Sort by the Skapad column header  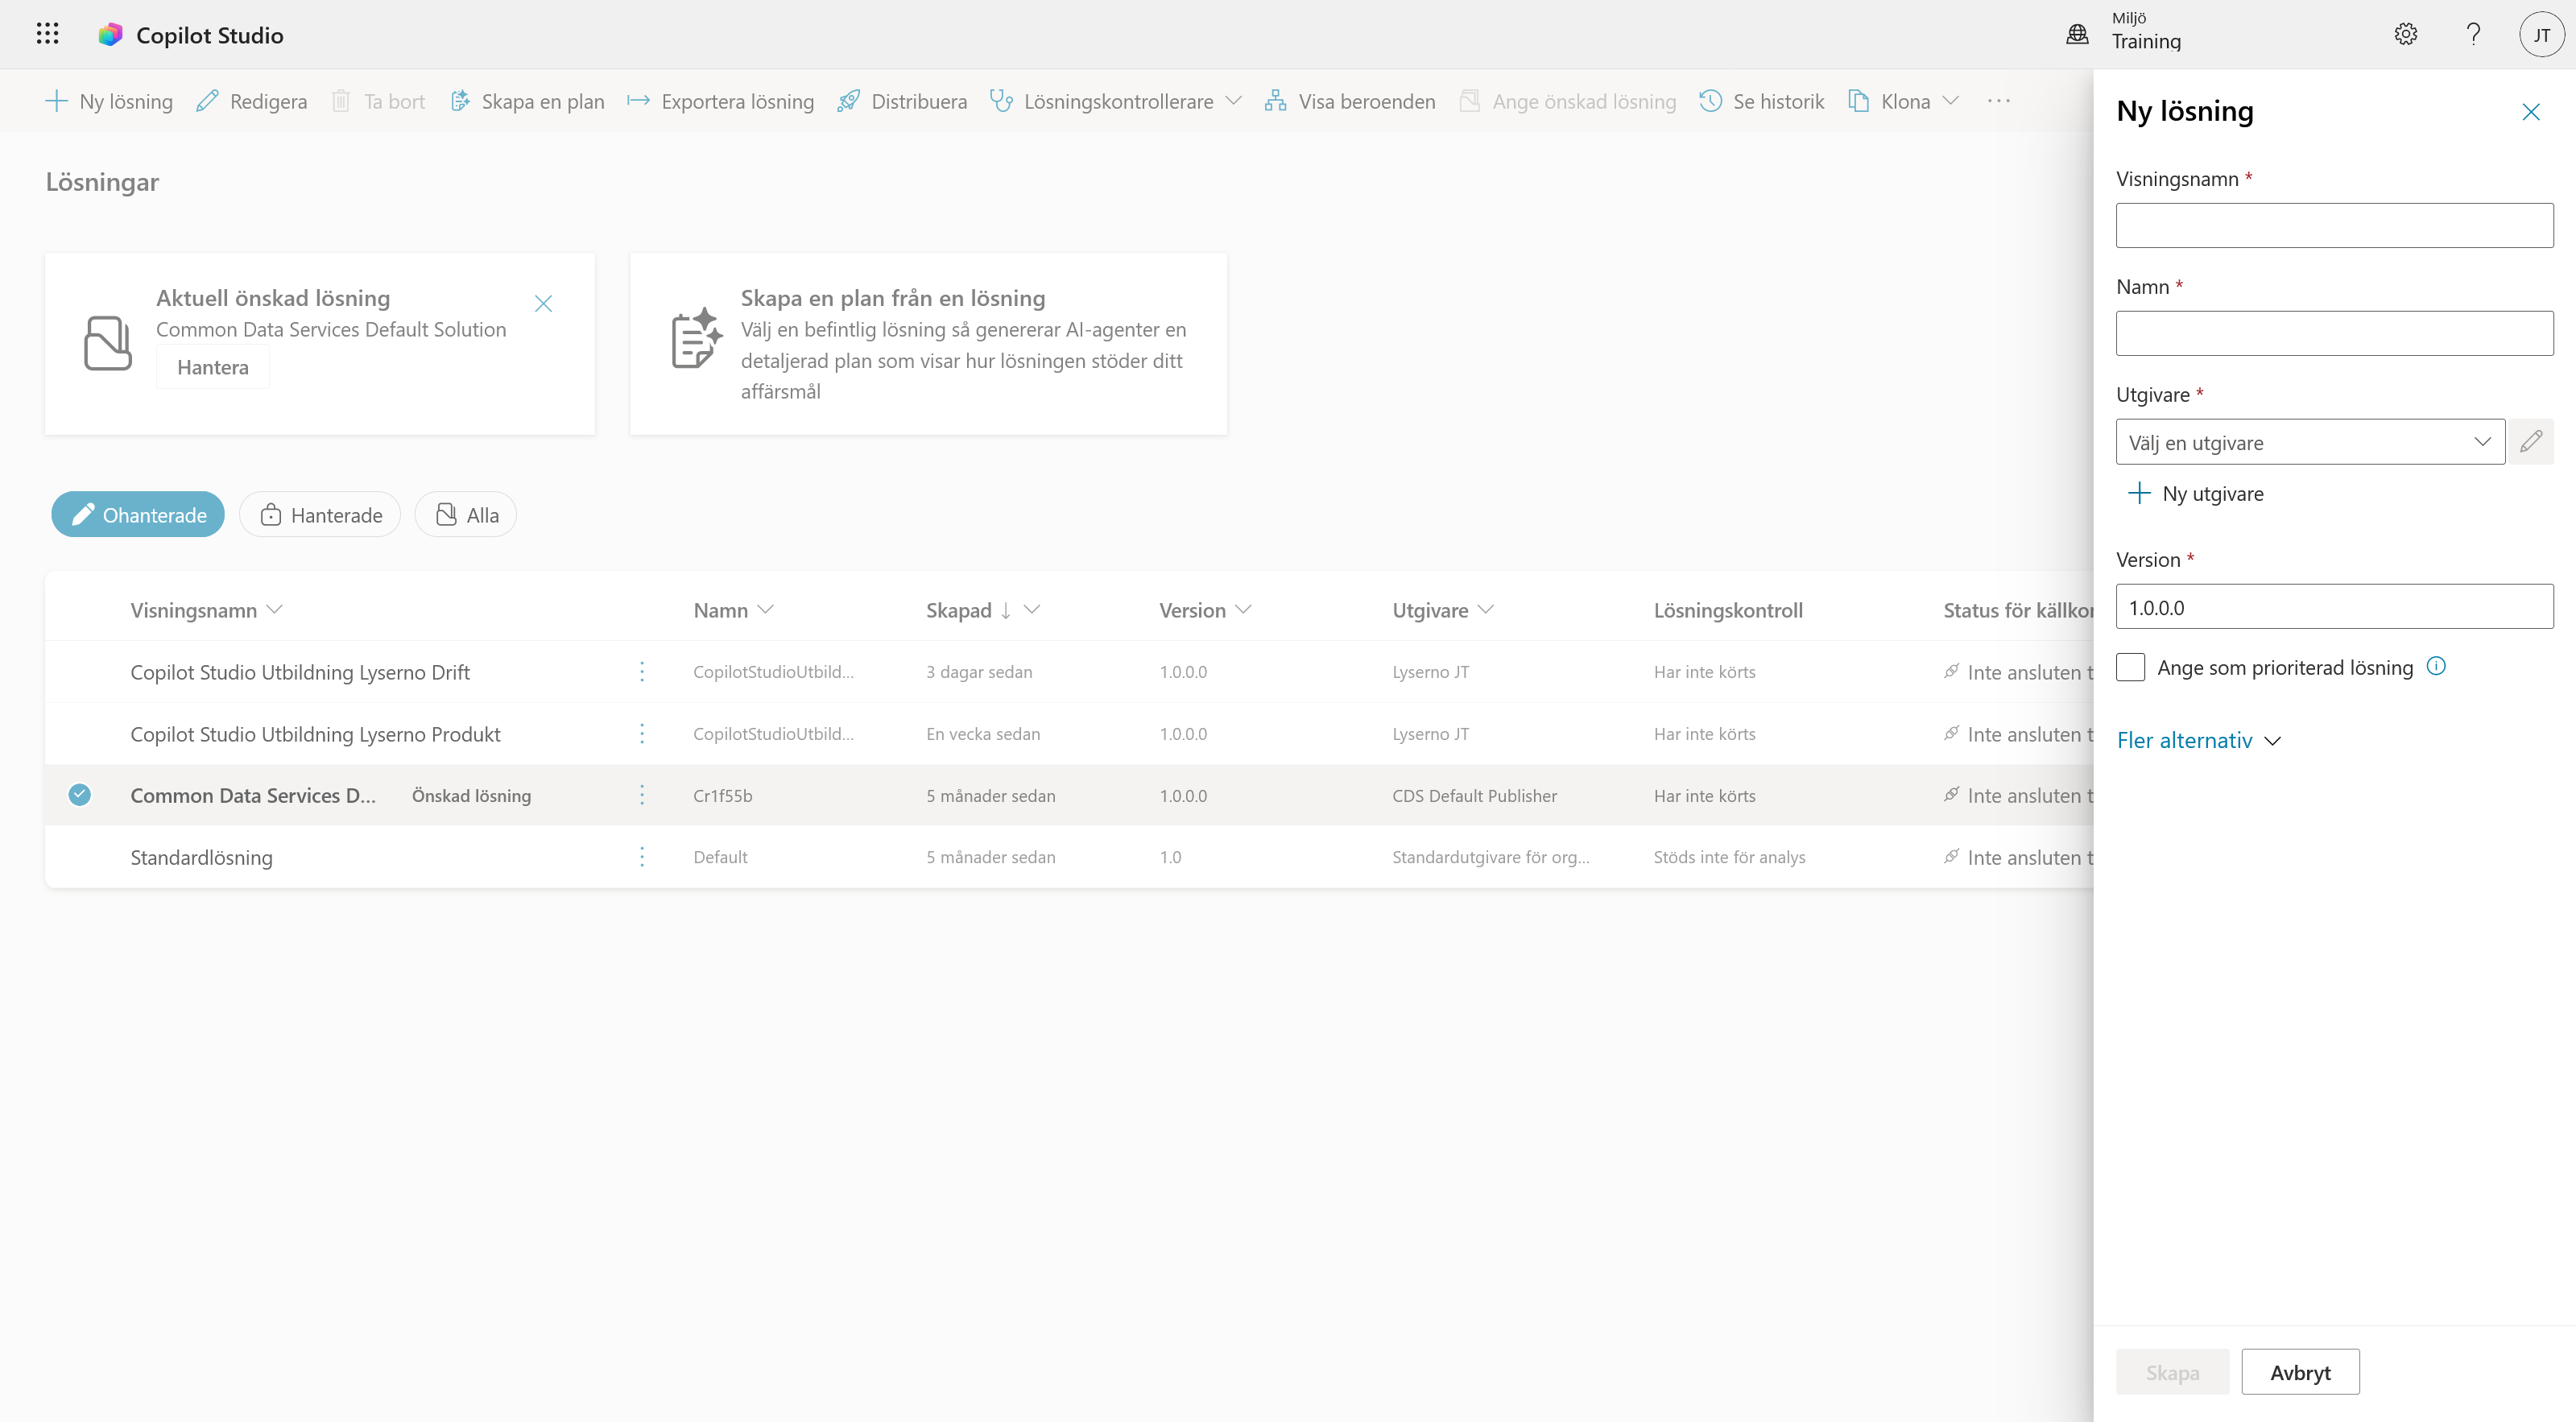(x=983, y=609)
